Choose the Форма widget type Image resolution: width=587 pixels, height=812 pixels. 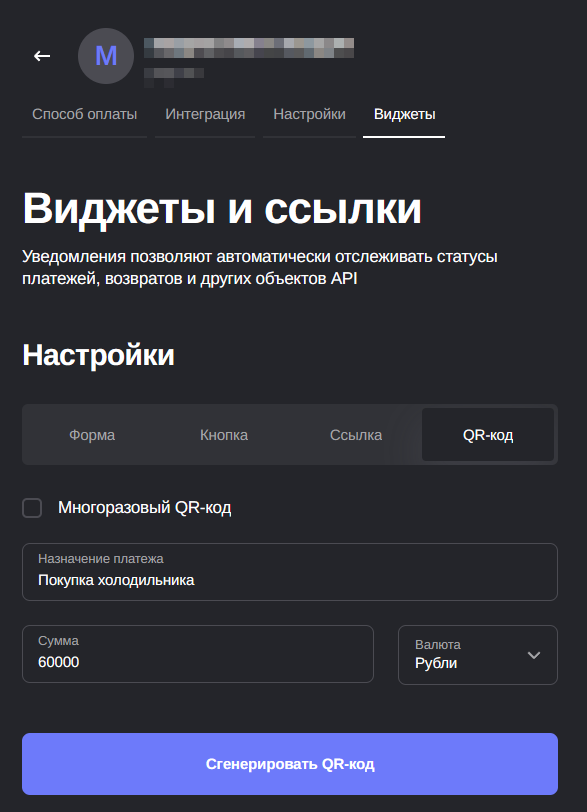point(92,435)
